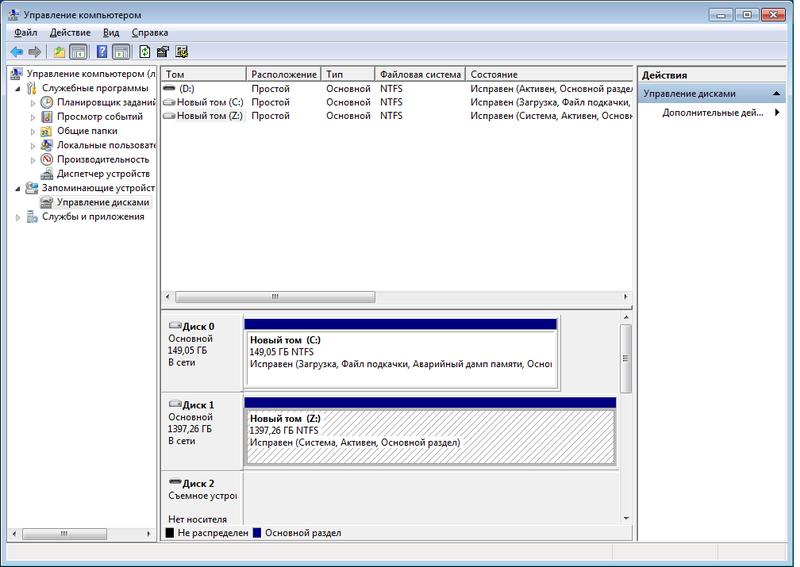Click the Запоминающие устройства icon
Image resolution: width=800 pixels, height=567 pixels.
(32, 188)
